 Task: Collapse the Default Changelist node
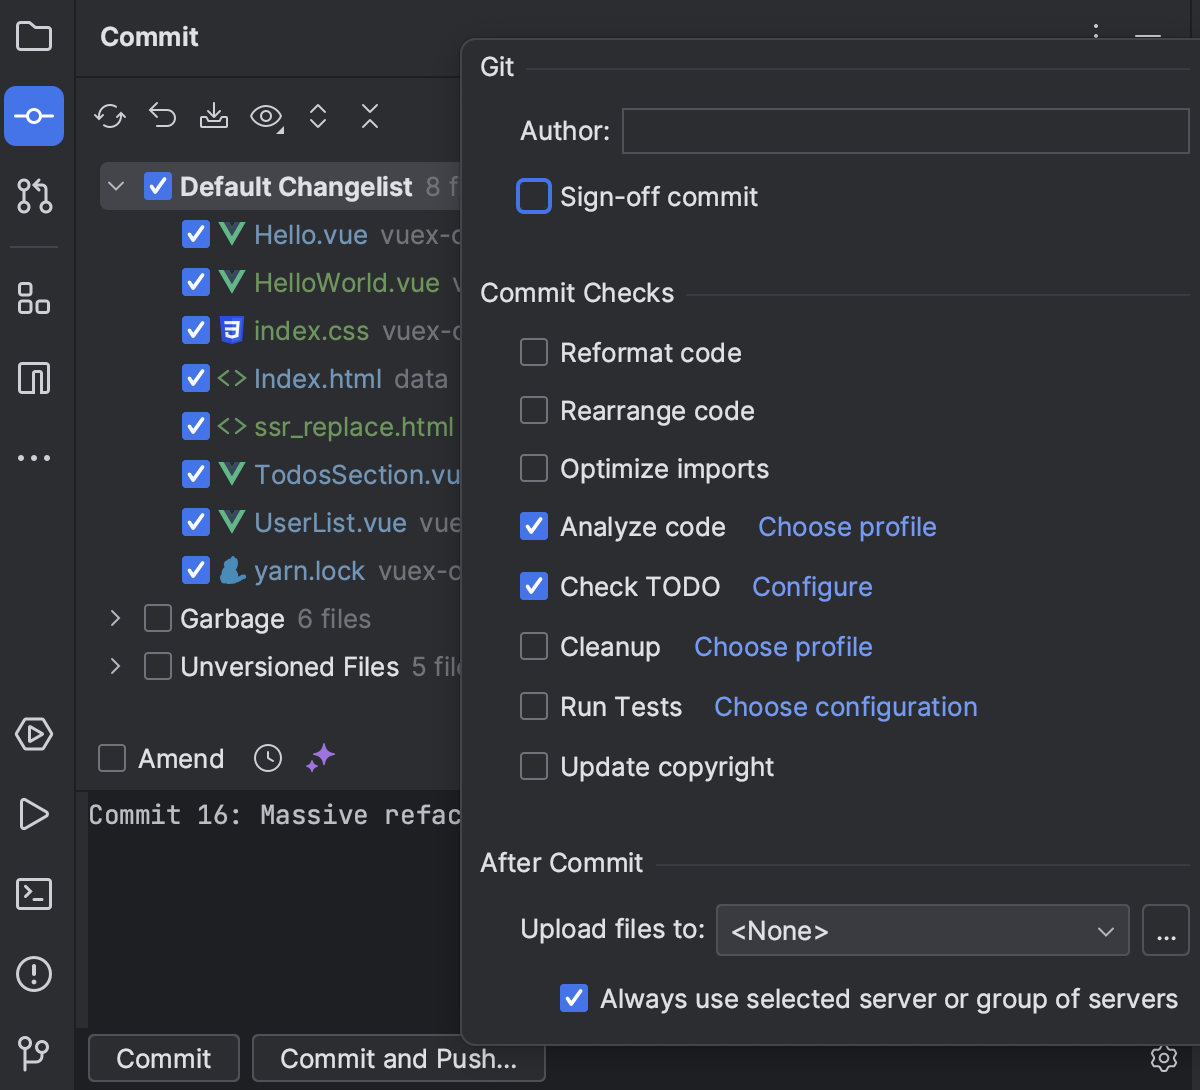point(116,187)
